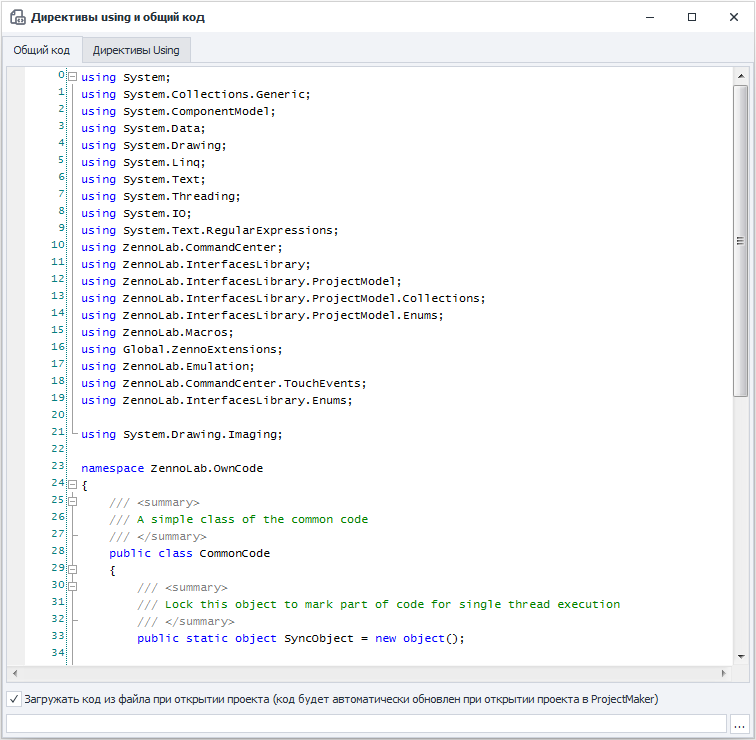This screenshot has height=740, width=756.
Task: Switch to the Общий код tab
Action: pyautogui.click(x=42, y=50)
